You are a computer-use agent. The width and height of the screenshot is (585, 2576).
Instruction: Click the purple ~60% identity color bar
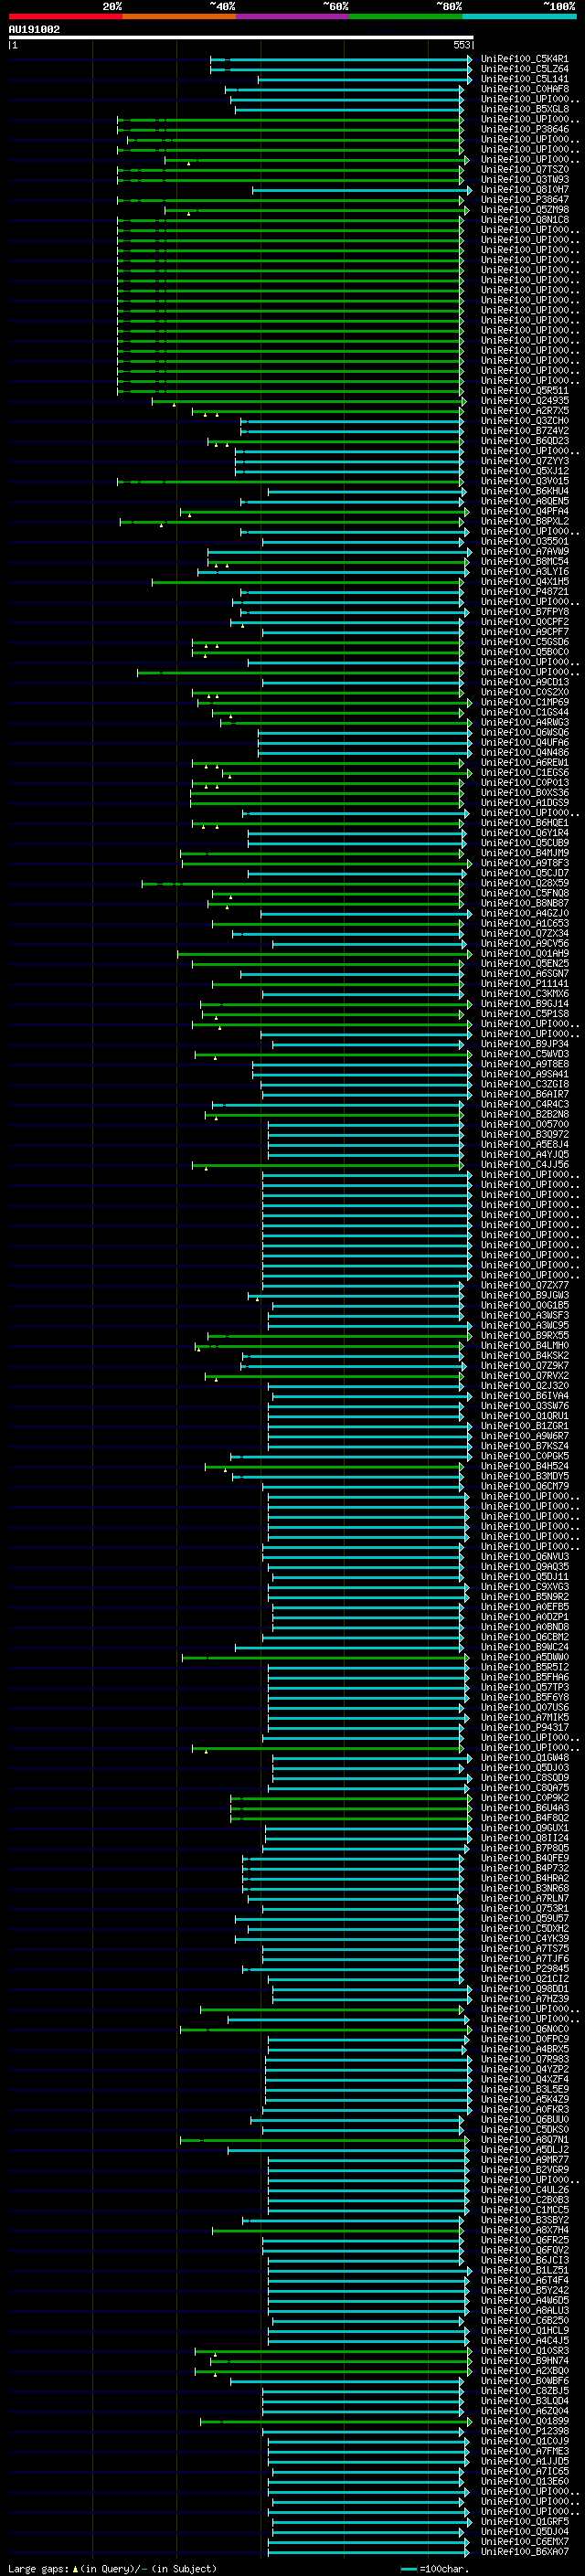292,16
